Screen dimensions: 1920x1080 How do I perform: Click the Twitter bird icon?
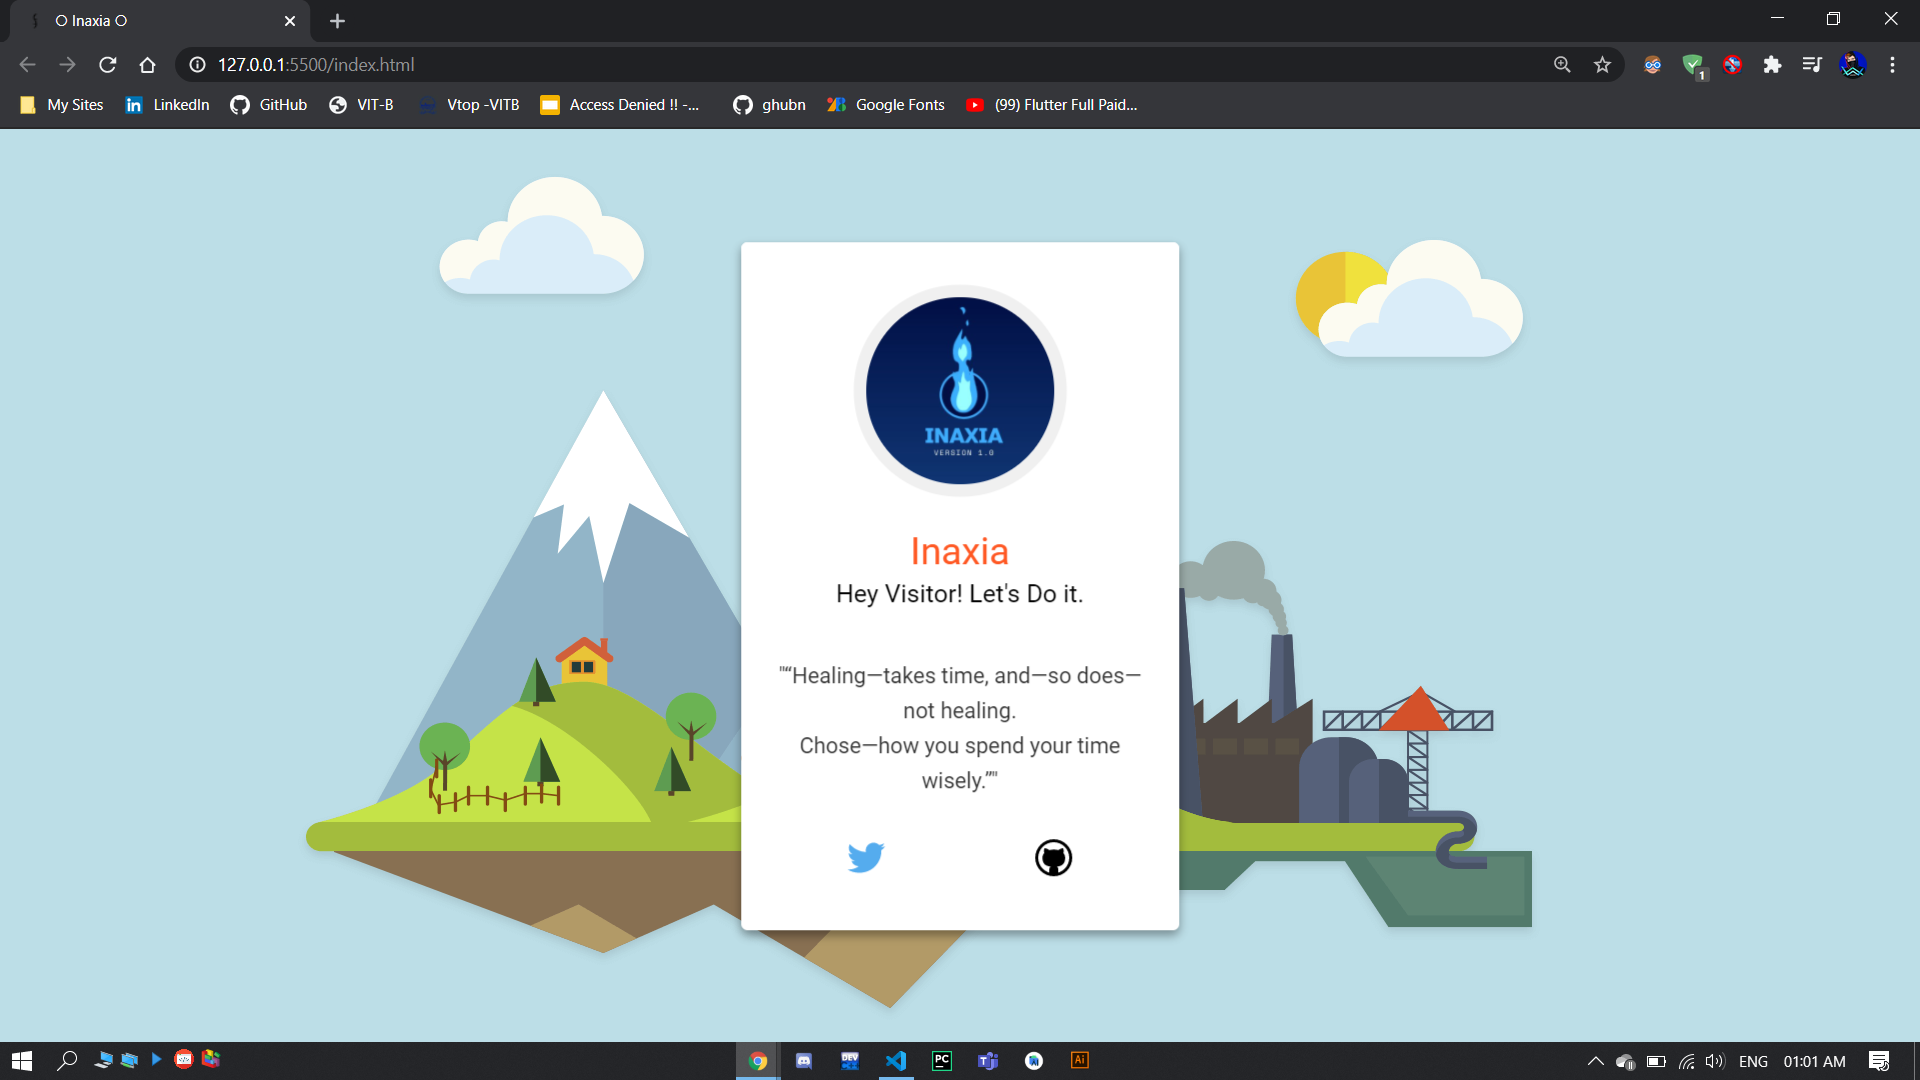coord(865,857)
